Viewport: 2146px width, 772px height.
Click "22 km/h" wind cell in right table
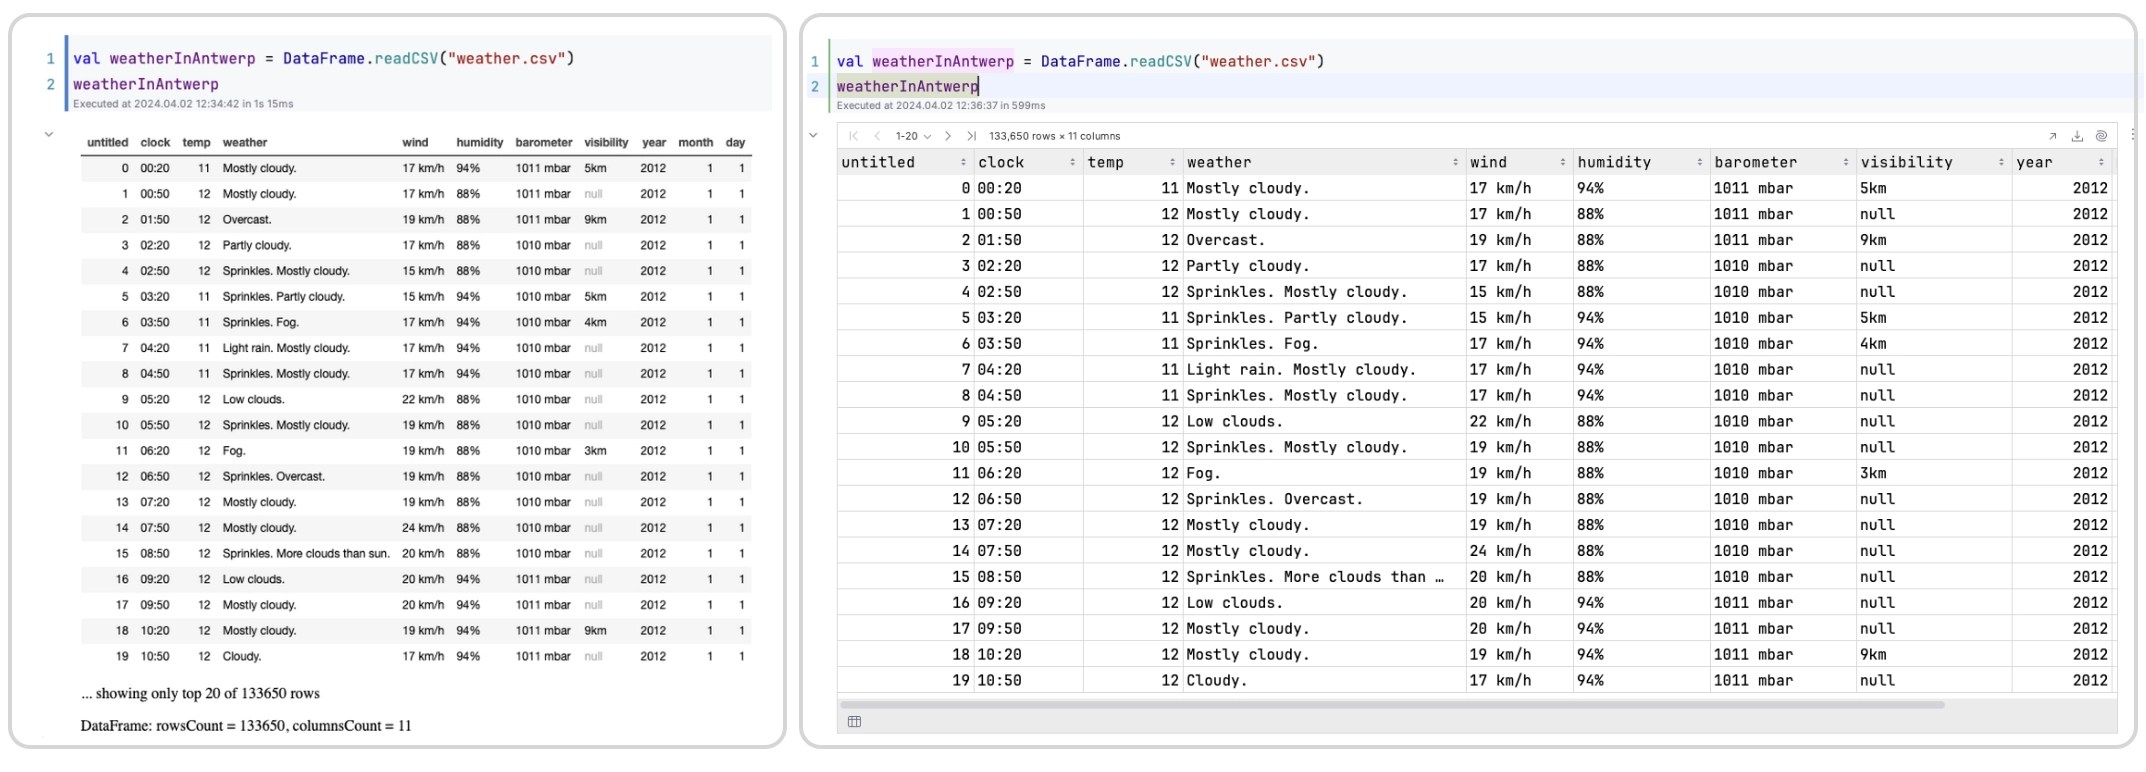click(x=1500, y=421)
